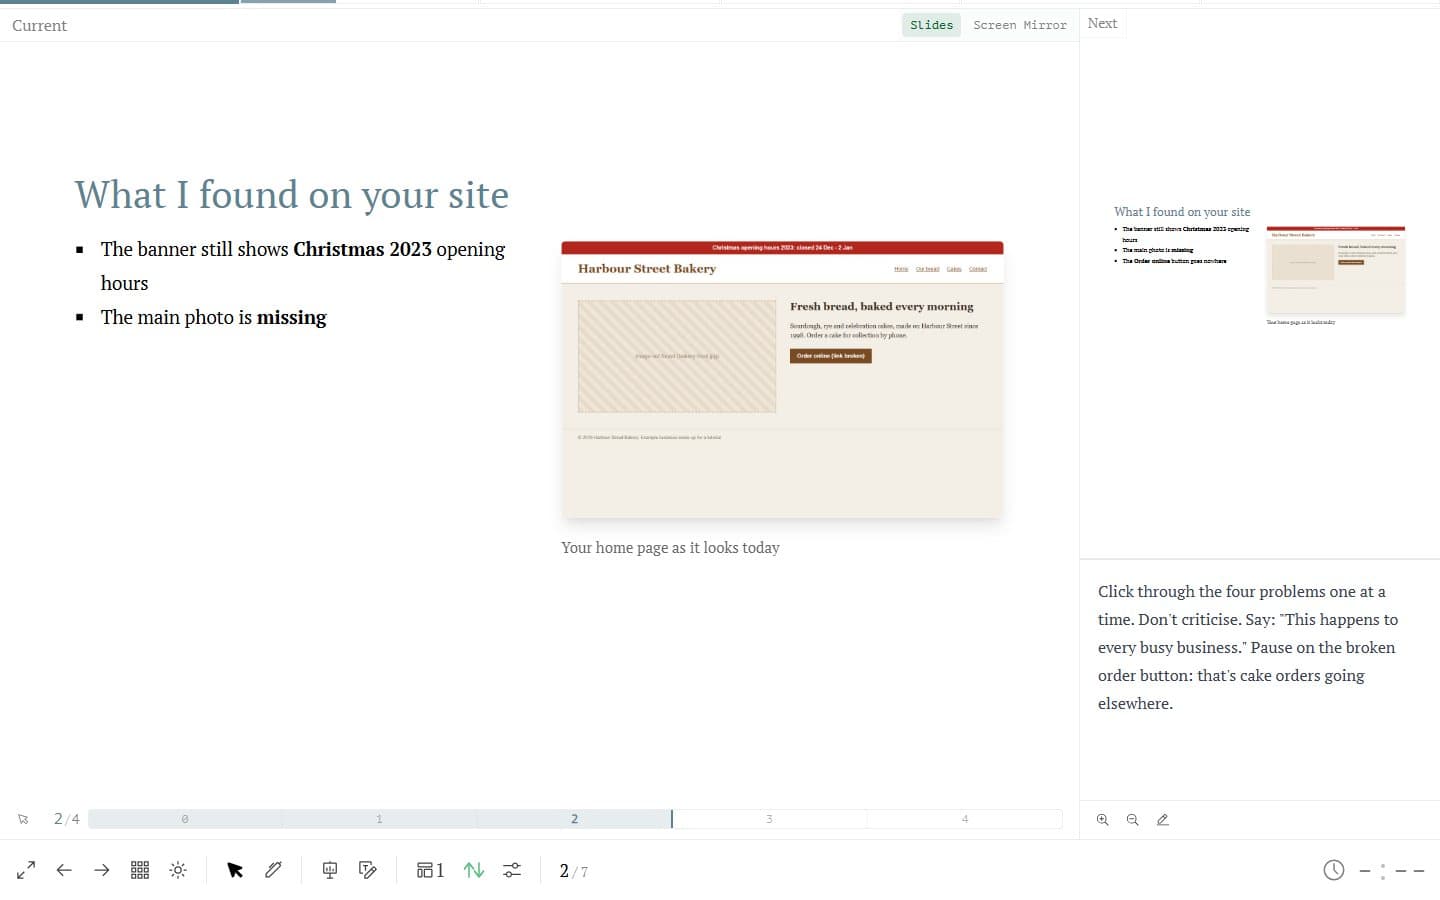Viewport: 1440px width, 900px height.
Task: Click the 2/7 slide number indicator
Action: coord(573,871)
